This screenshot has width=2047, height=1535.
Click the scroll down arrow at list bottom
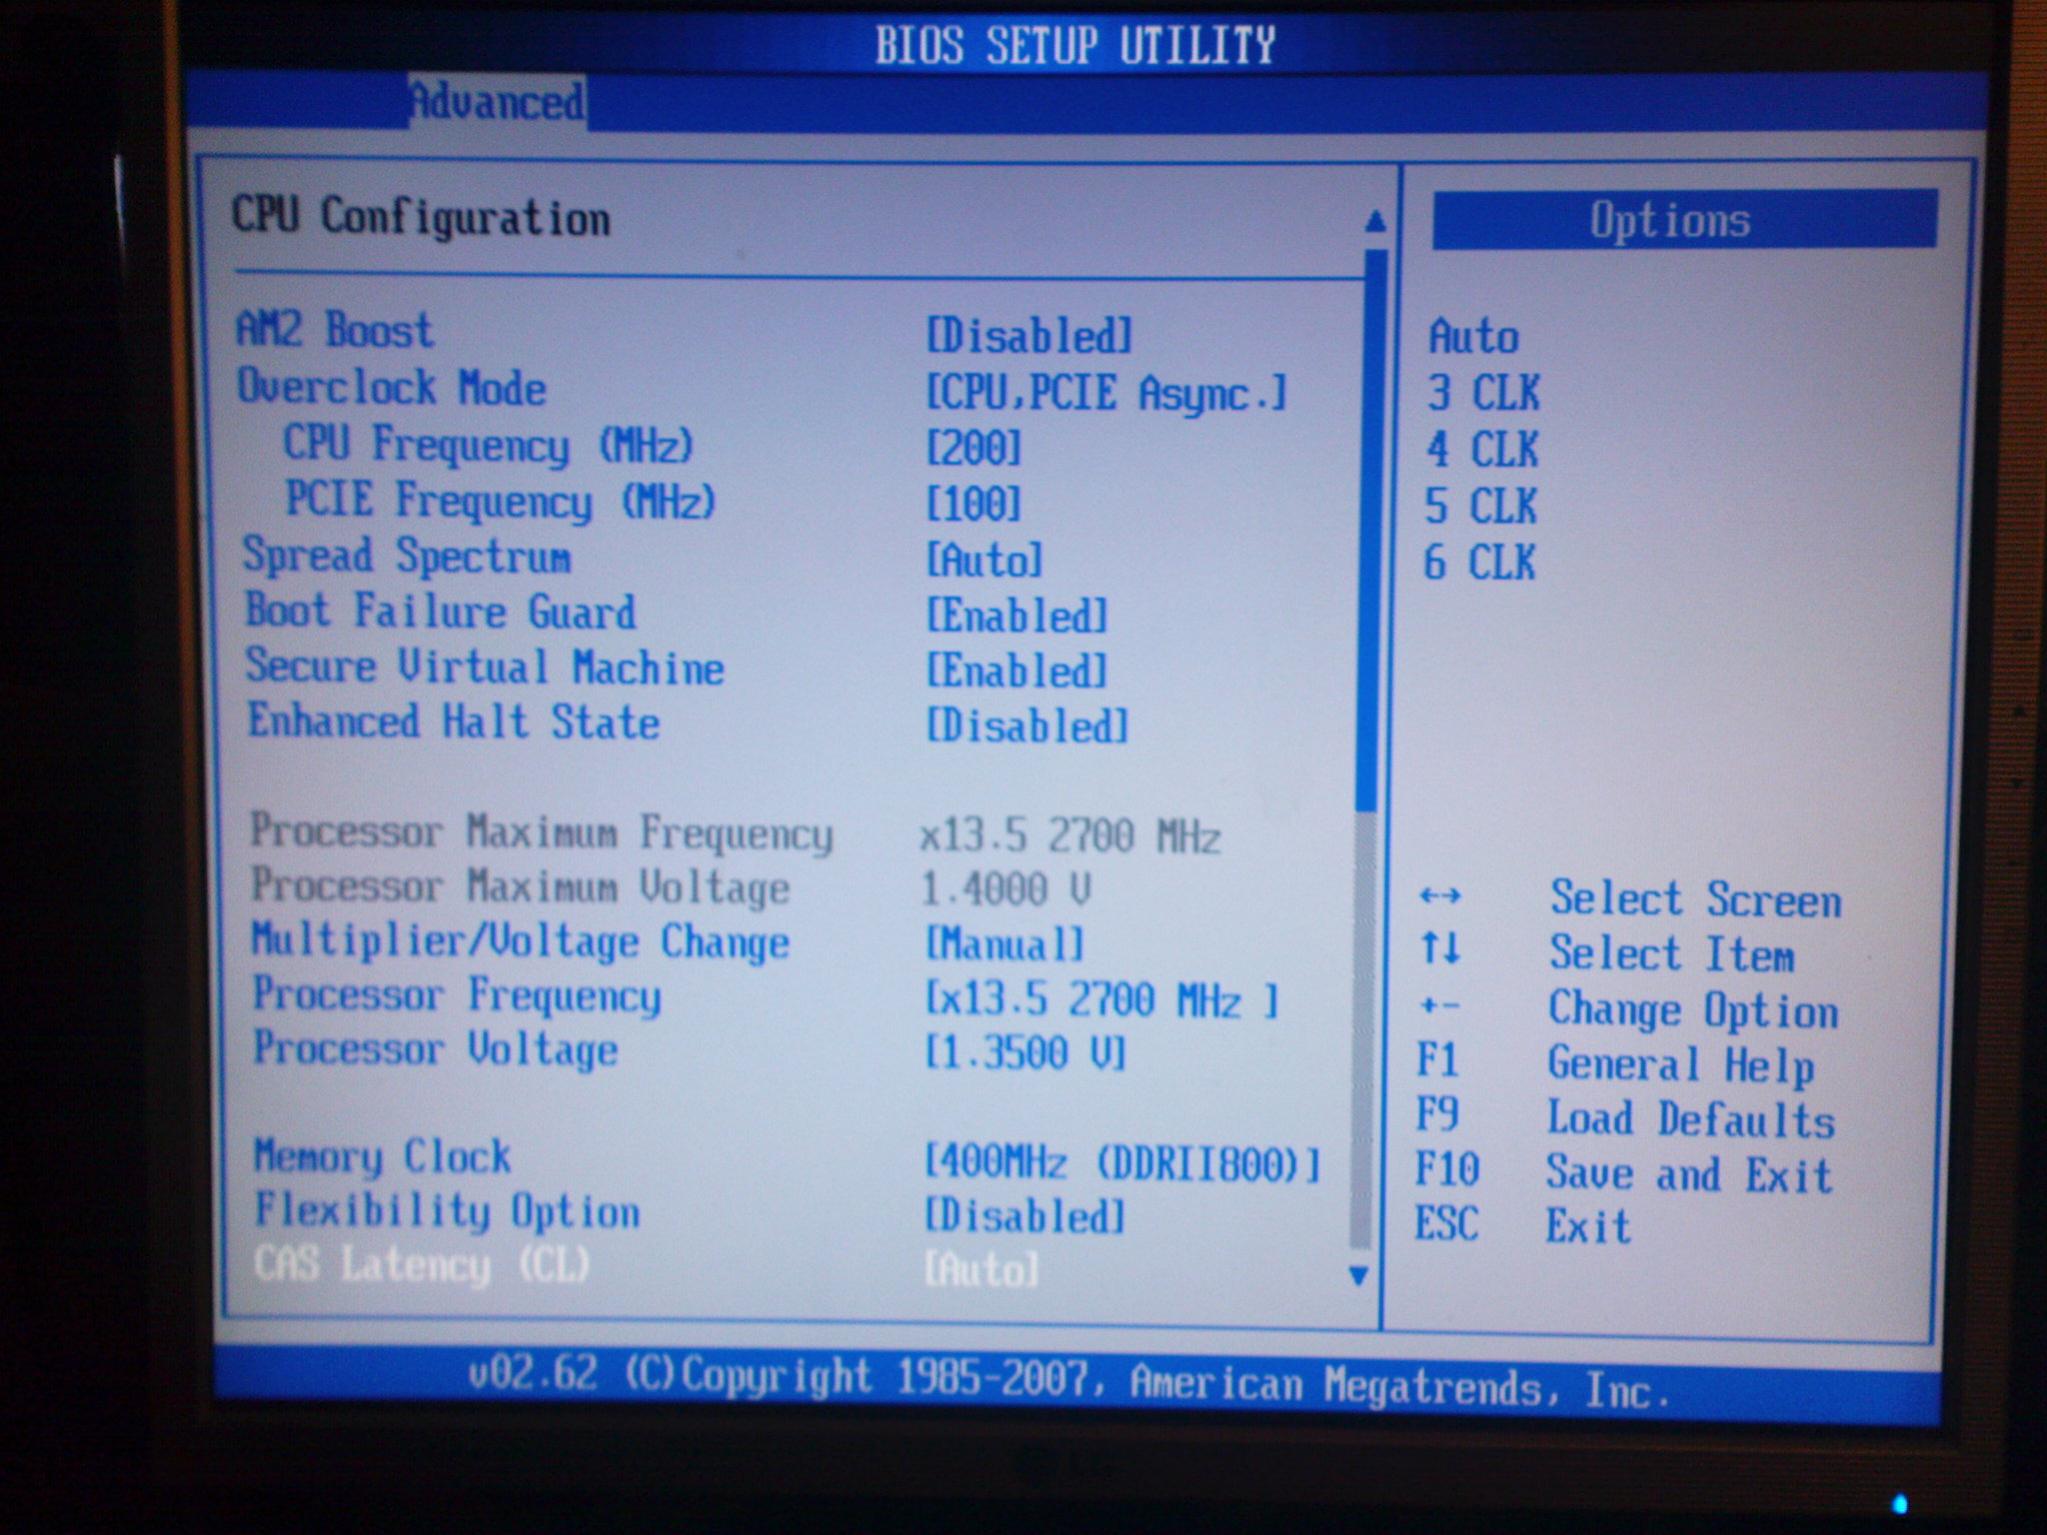[1358, 1275]
